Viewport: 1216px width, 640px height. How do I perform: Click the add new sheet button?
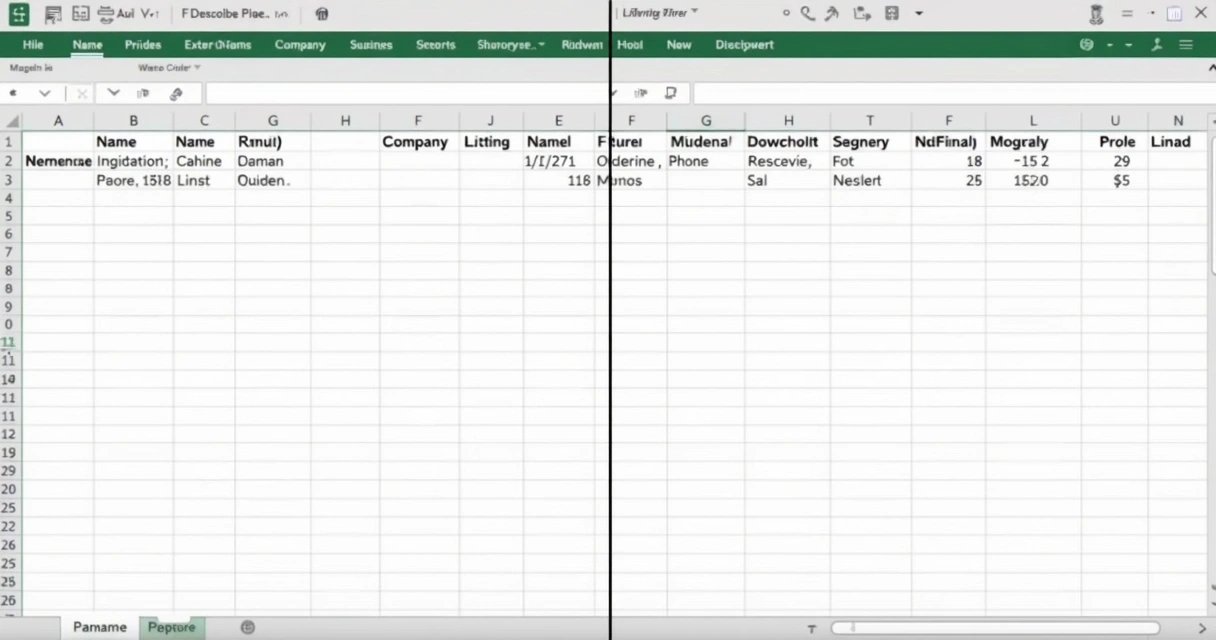point(247,627)
